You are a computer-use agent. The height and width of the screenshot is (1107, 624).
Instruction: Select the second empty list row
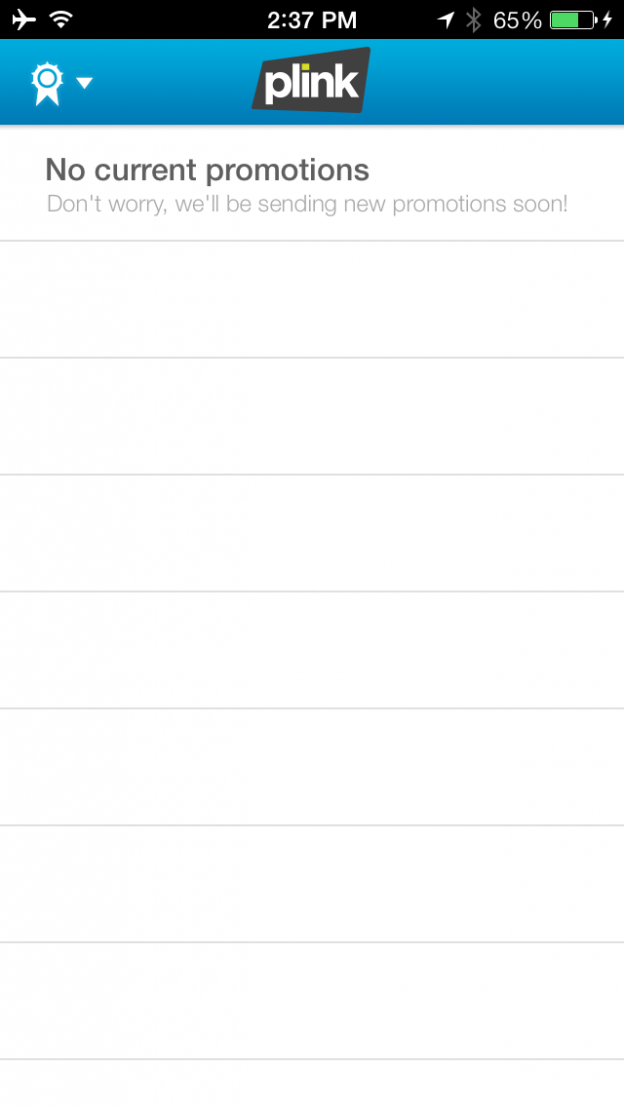click(312, 416)
